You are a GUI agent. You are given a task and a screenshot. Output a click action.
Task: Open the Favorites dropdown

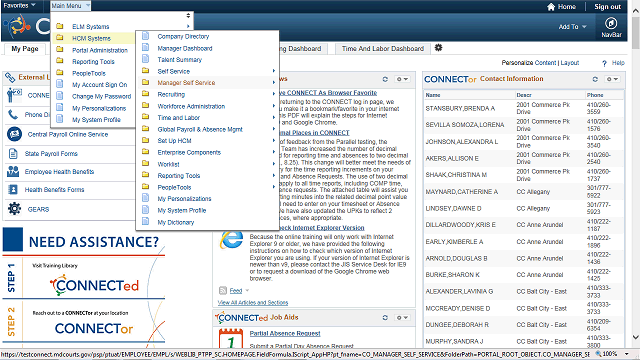19,5
